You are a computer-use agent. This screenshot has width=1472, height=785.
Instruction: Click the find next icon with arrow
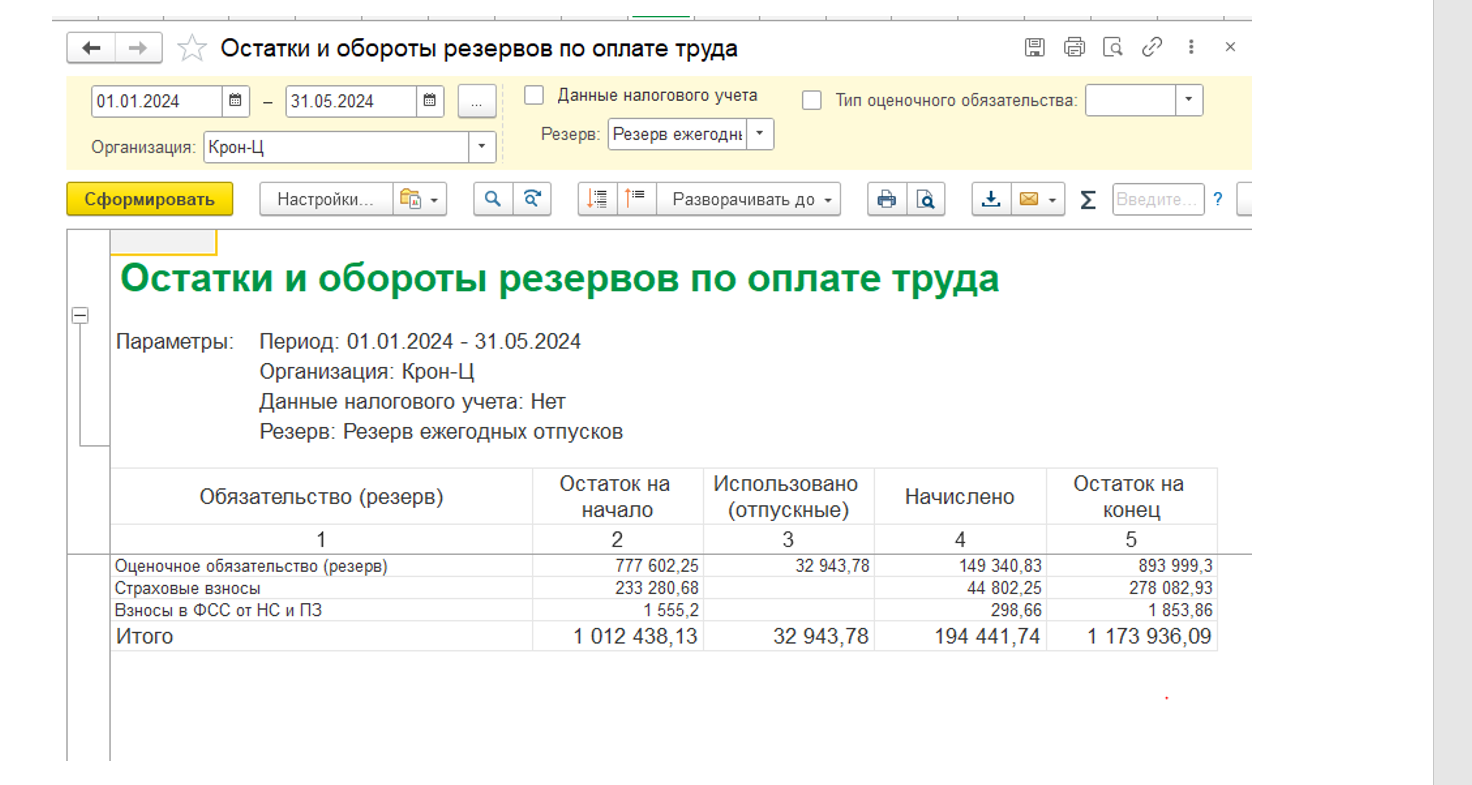click(x=532, y=199)
